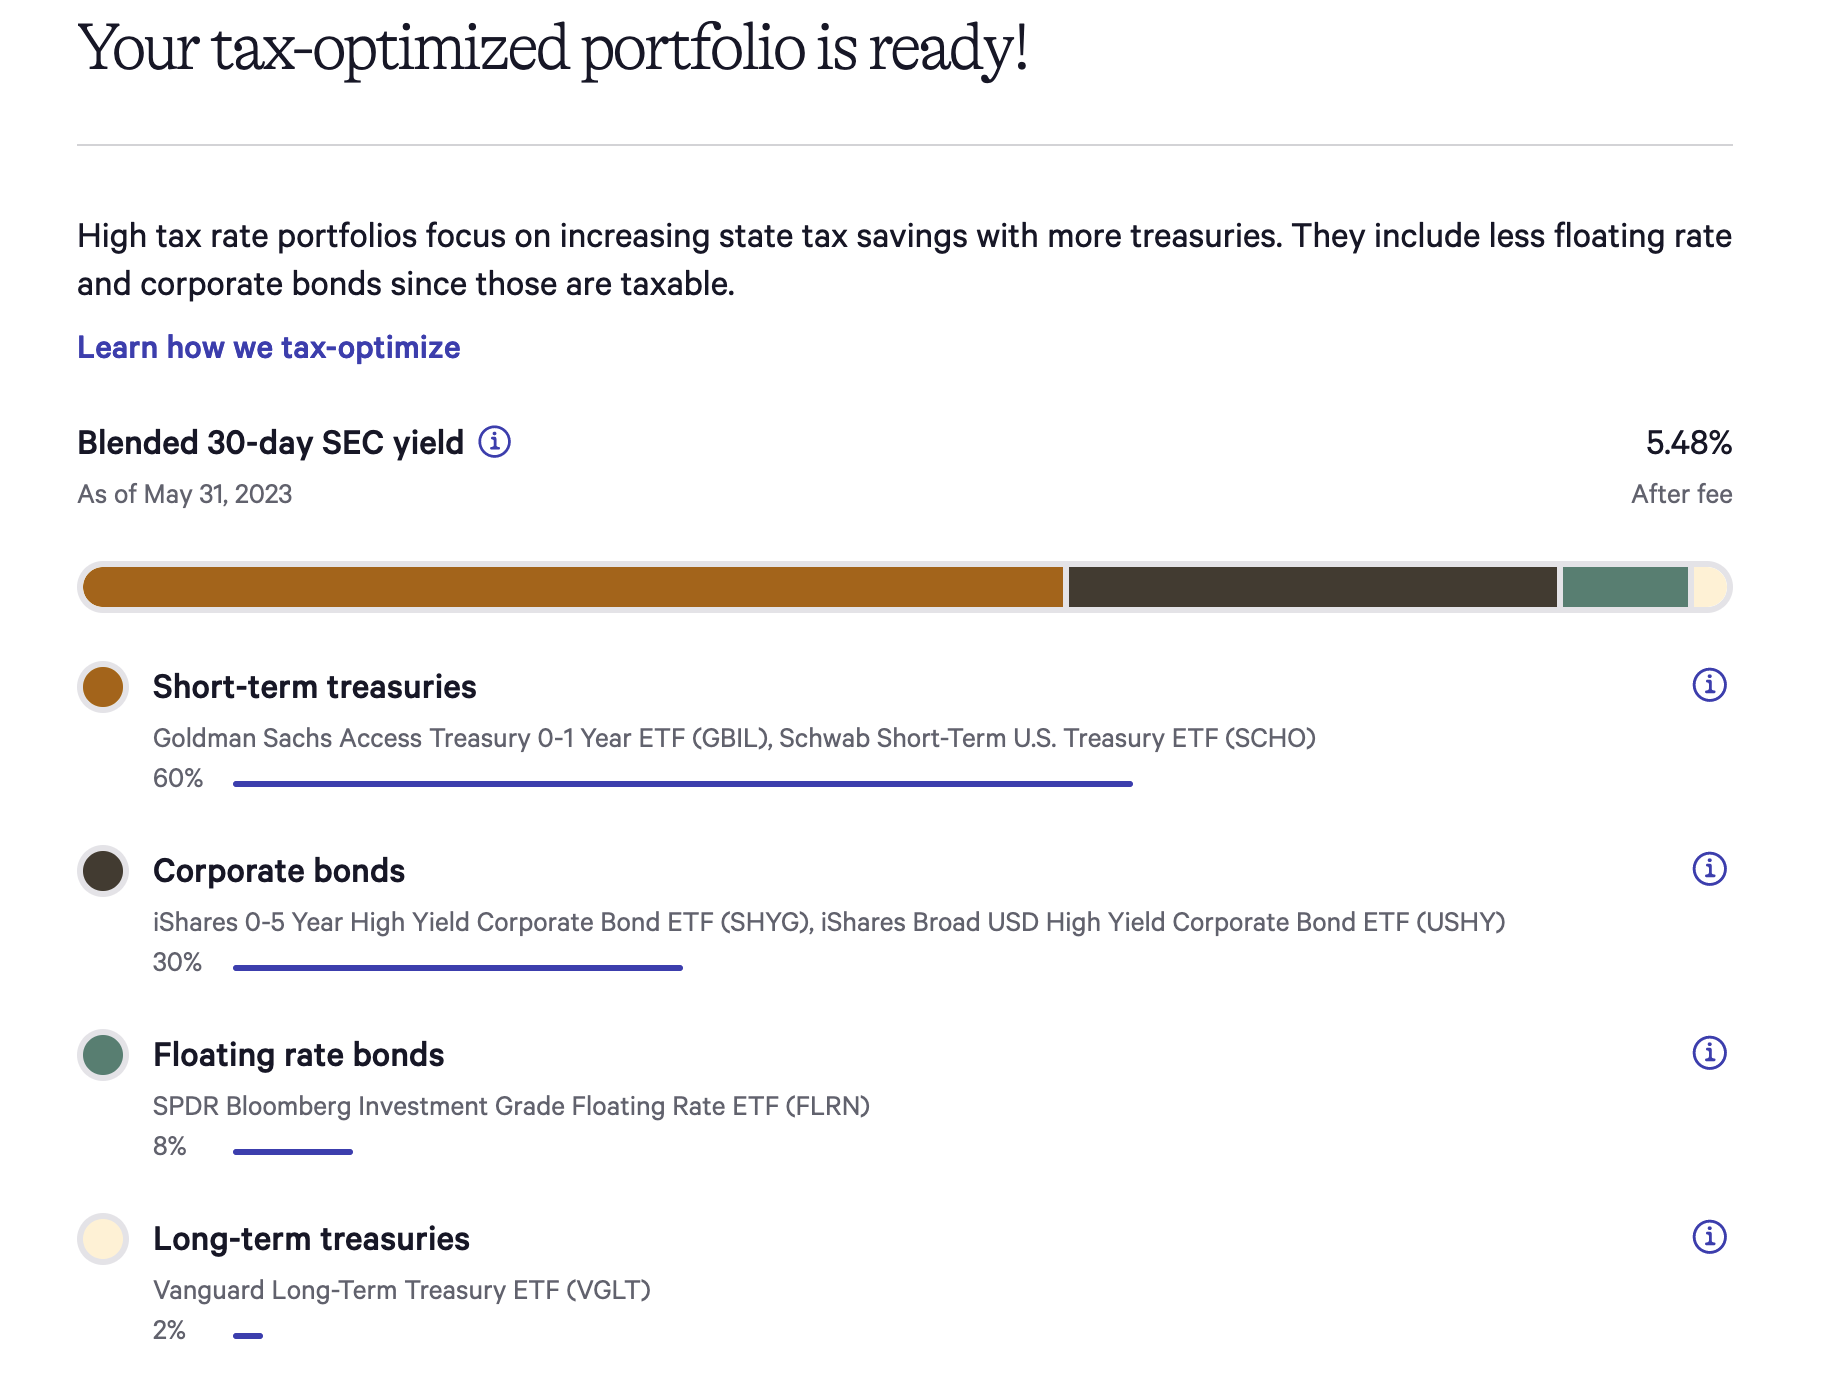Click the 5.48% after-fee yield value
This screenshot has width=1836, height=1396.
pos(1688,442)
